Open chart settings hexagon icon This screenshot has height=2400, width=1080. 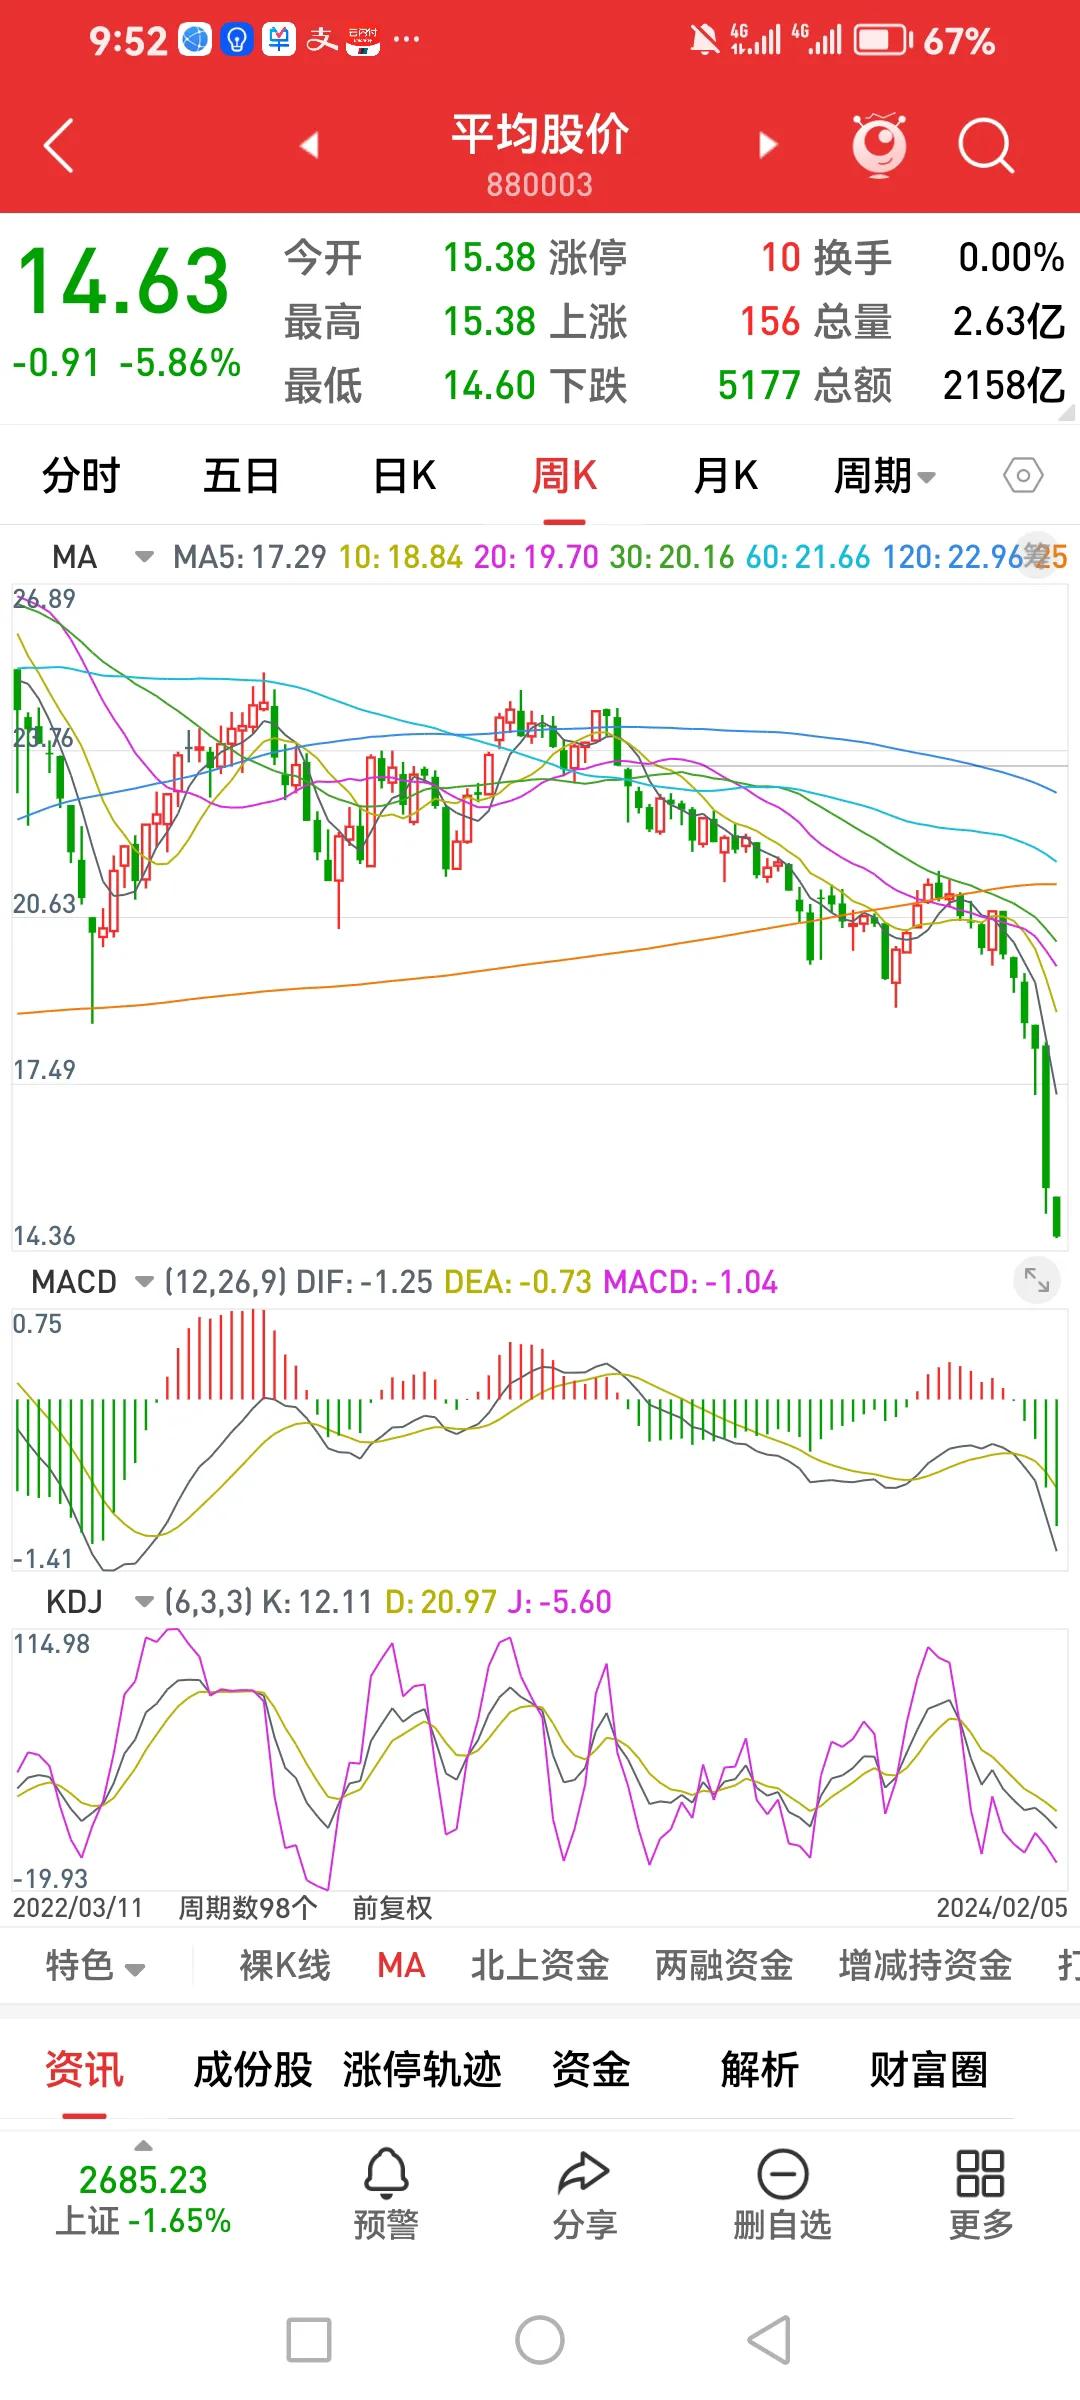[x=1023, y=476]
